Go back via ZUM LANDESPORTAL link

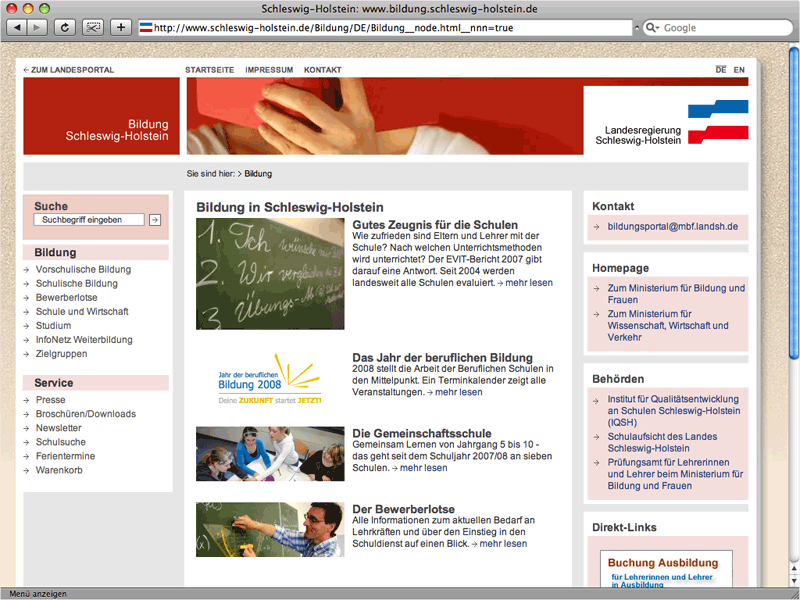click(69, 70)
